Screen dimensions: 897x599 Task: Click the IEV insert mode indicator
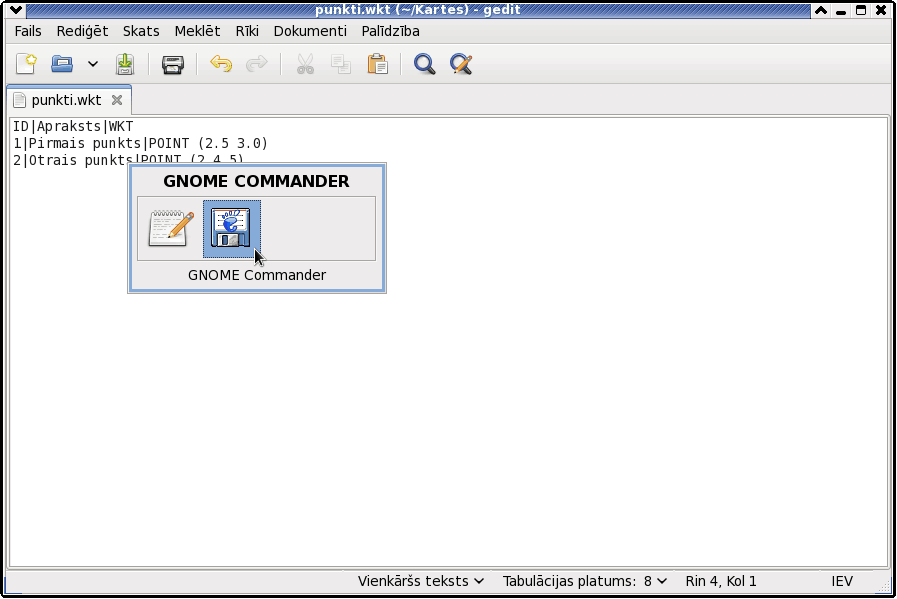(842, 581)
